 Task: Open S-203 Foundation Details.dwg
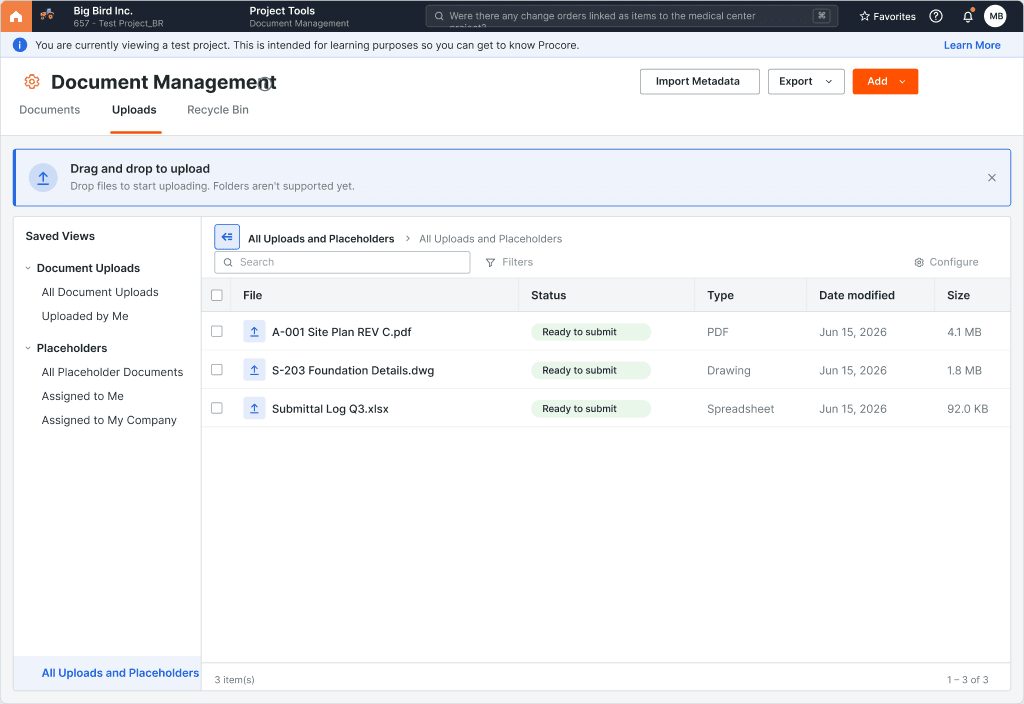(x=353, y=371)
